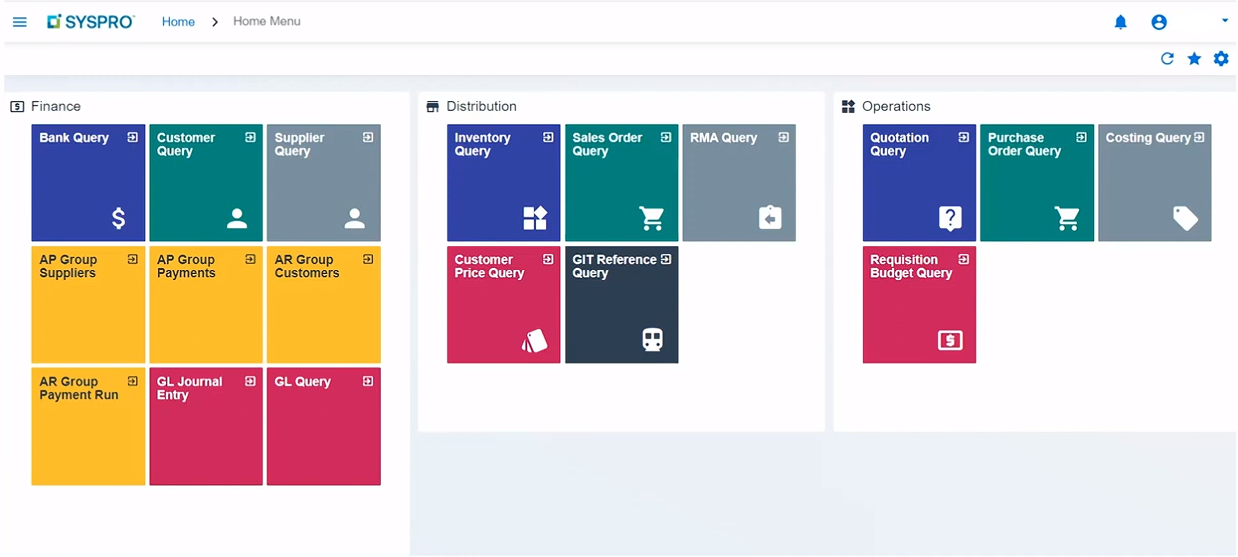Open the Requisition Budget Query tile
Image resolution: width=1238 pixels, height=557 pixels.
click(x=919, y=305)
